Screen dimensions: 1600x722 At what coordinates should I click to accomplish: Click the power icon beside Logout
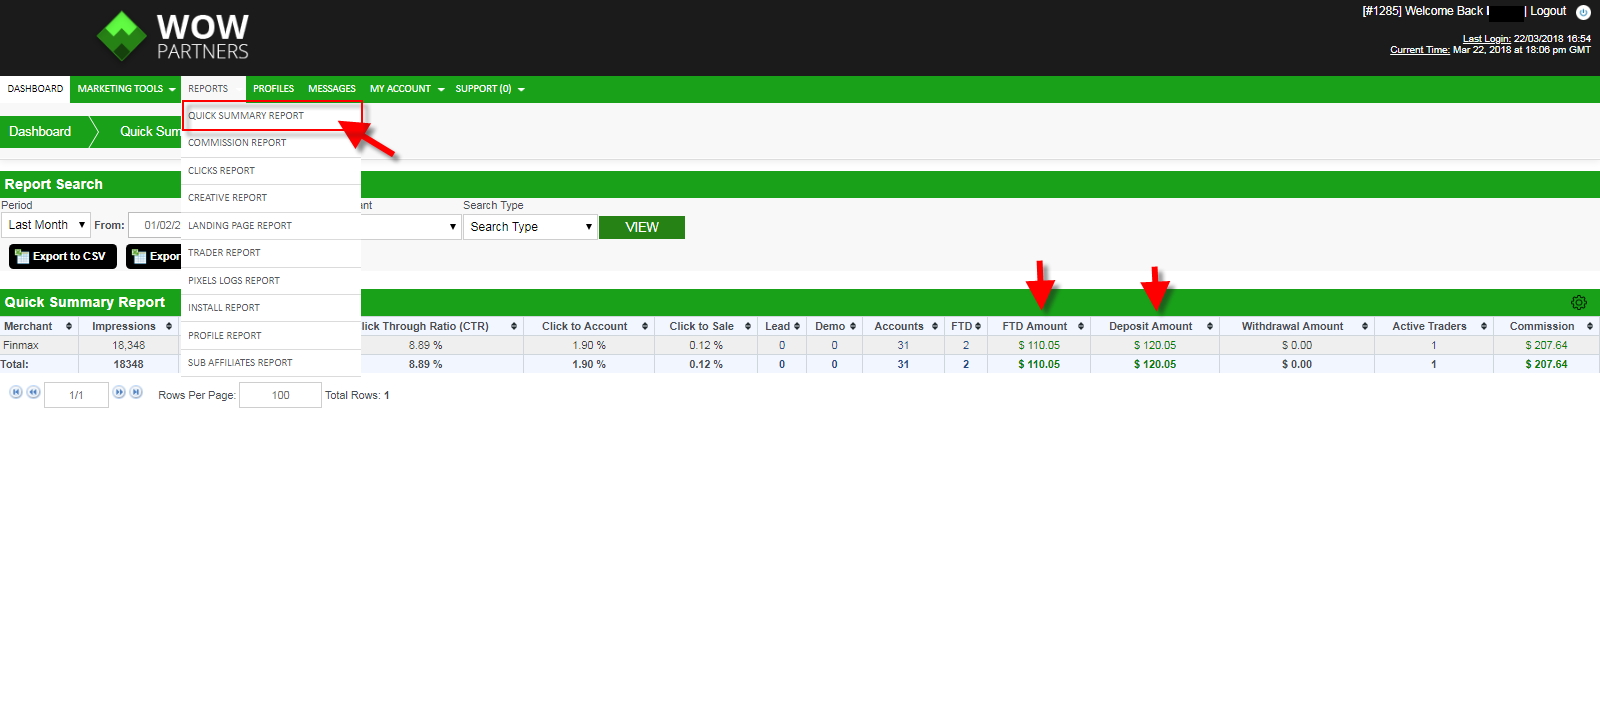pos(1583,12)
